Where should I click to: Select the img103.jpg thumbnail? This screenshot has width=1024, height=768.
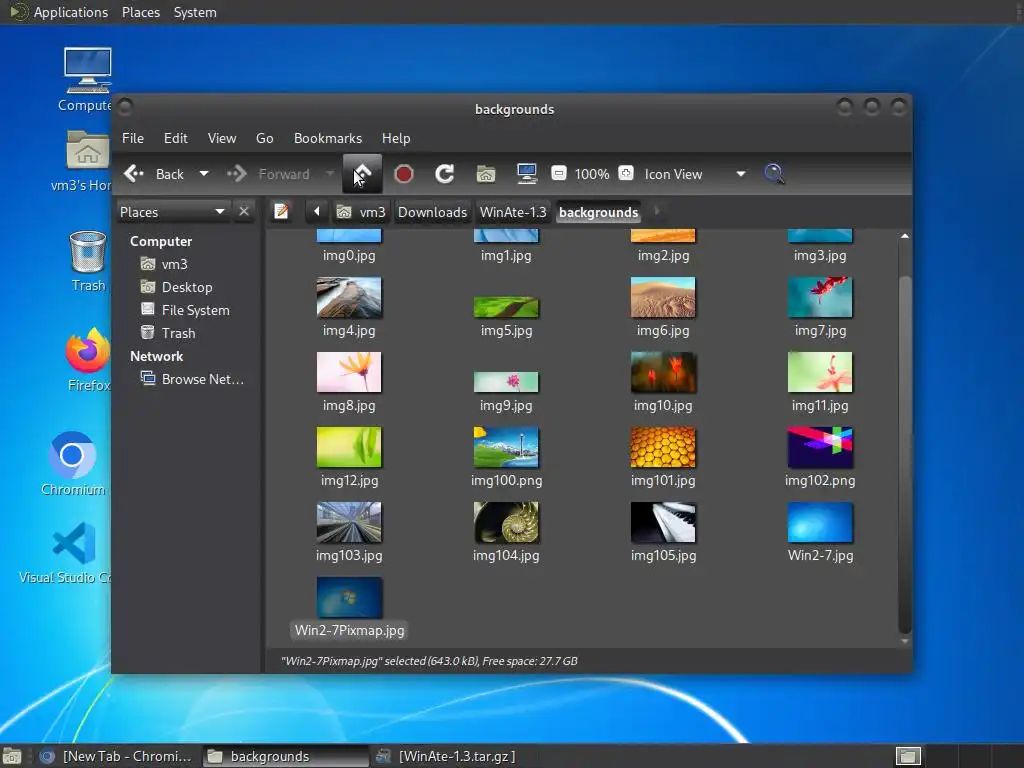pos(349,522)
